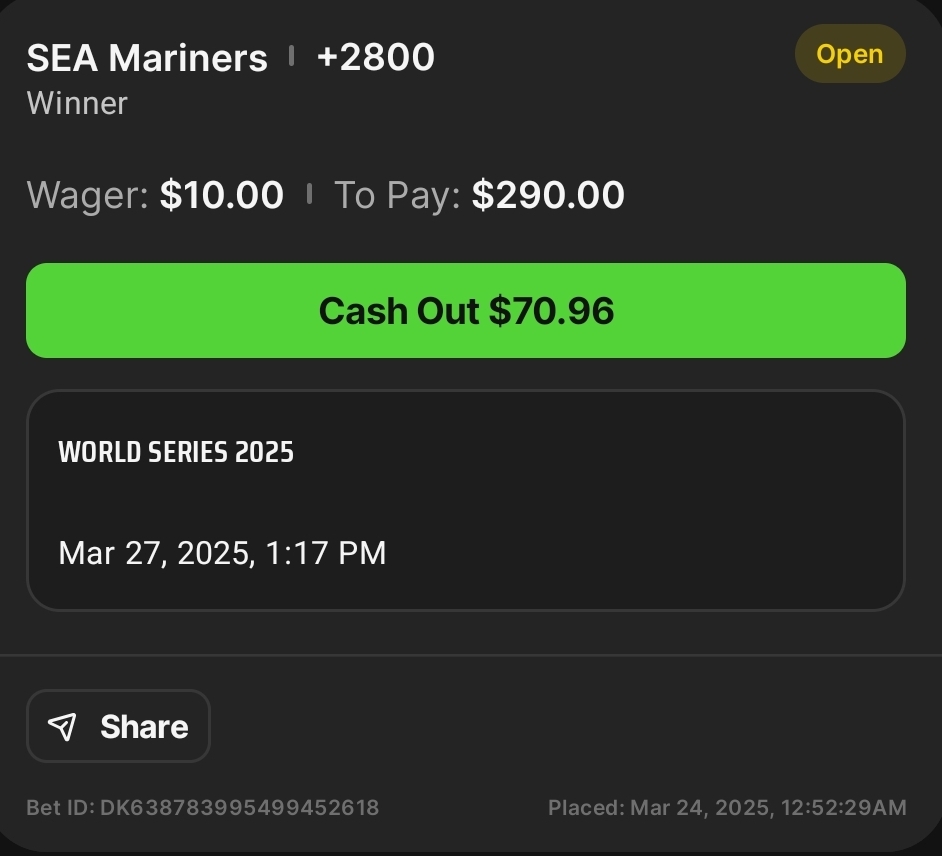Click the Mar 27, 2025, 1:17 PM event time

tap(222, 553)
